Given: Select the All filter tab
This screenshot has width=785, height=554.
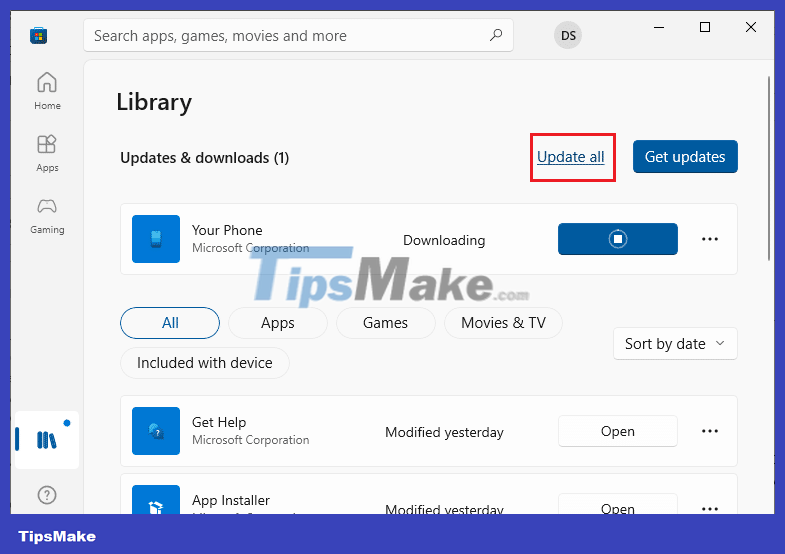Looking at the screenshot, I should [170, 323].
